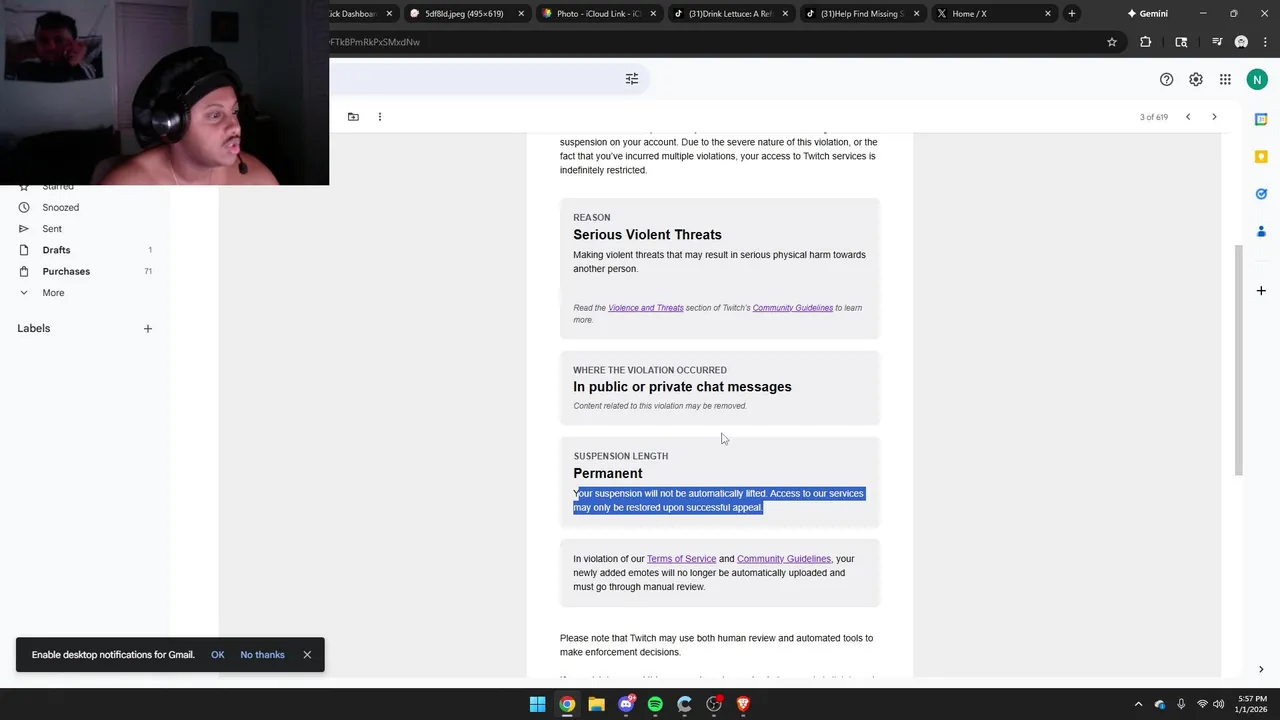Open Discord from the taskbar
Image resolution: width=1280 pixels, height=720 pixels.
point(626,704)
